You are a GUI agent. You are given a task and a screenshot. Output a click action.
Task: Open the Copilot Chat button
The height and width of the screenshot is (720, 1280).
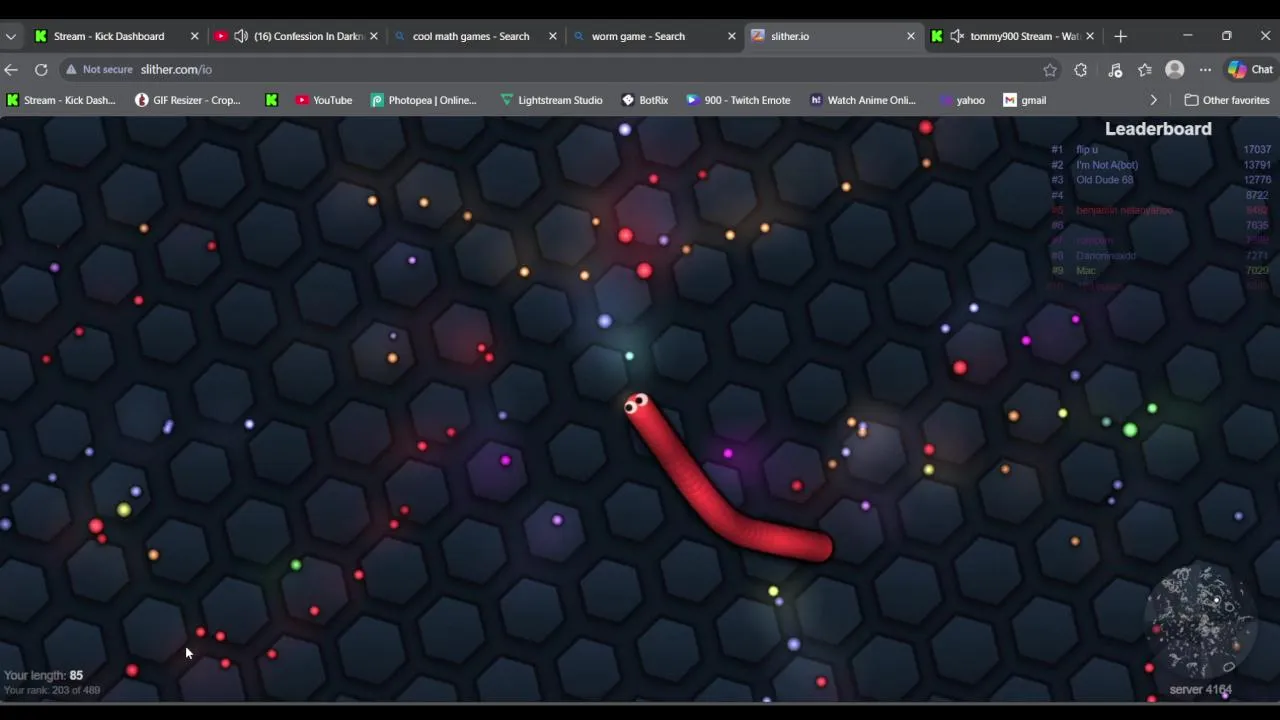1250,70
